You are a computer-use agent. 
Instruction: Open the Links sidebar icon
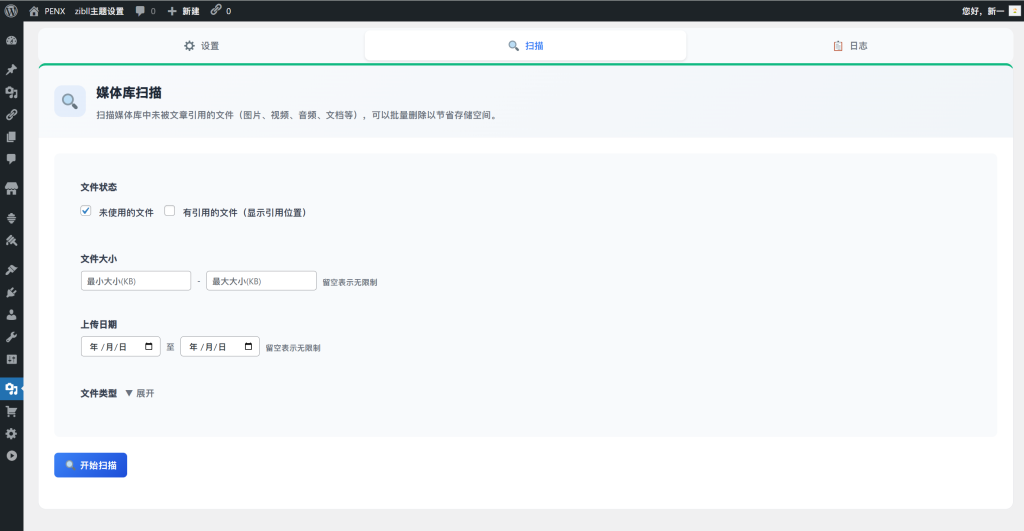[11, 115]
